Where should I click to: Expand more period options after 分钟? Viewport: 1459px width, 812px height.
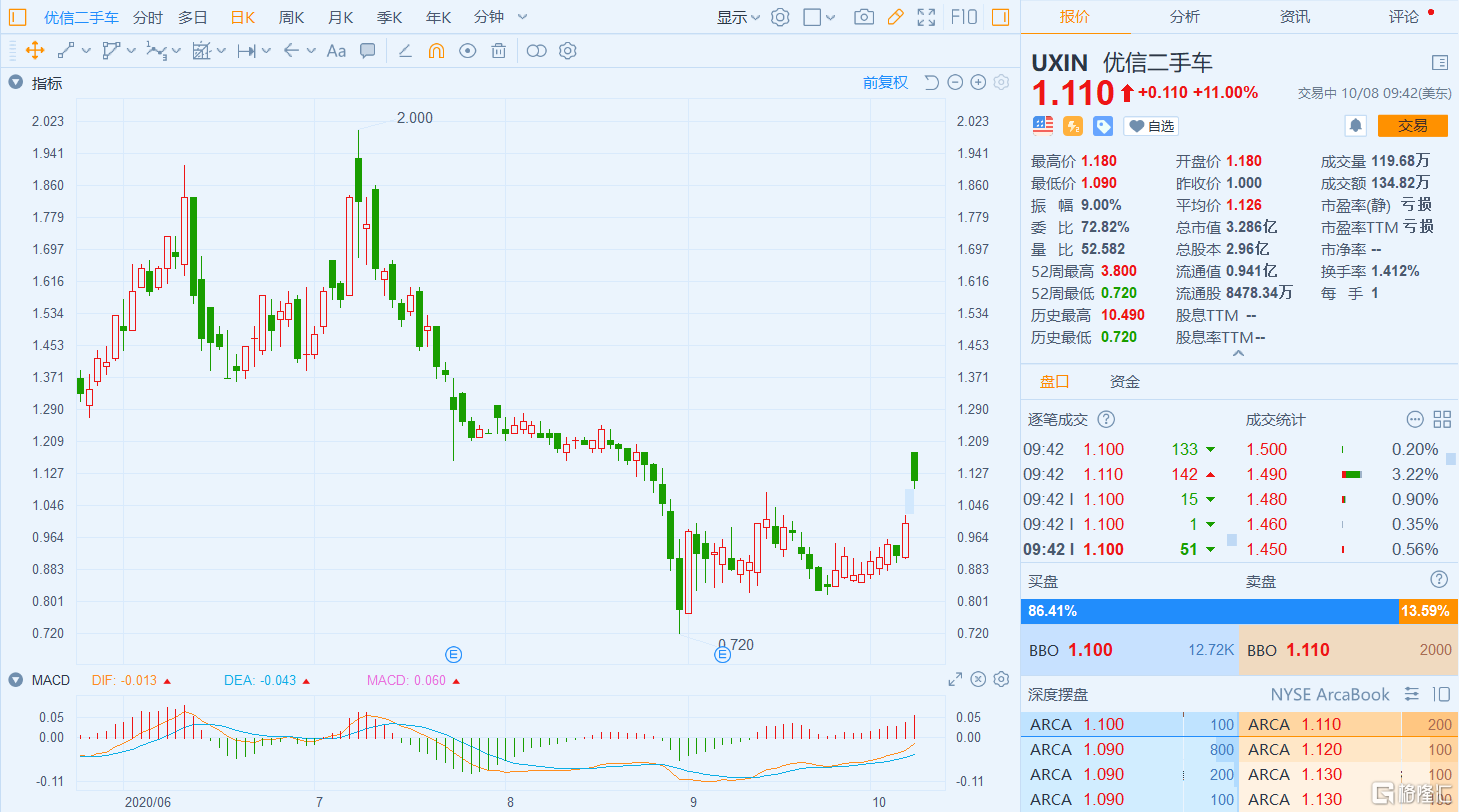click(523, 18)
